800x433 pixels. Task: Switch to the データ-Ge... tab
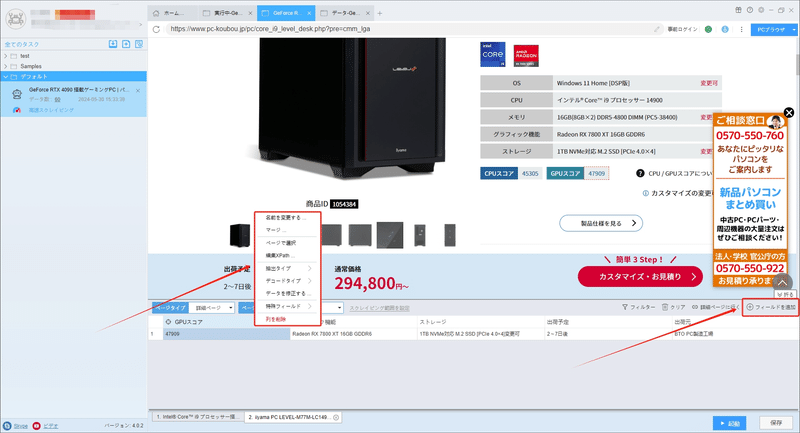(x=346, y=13)
